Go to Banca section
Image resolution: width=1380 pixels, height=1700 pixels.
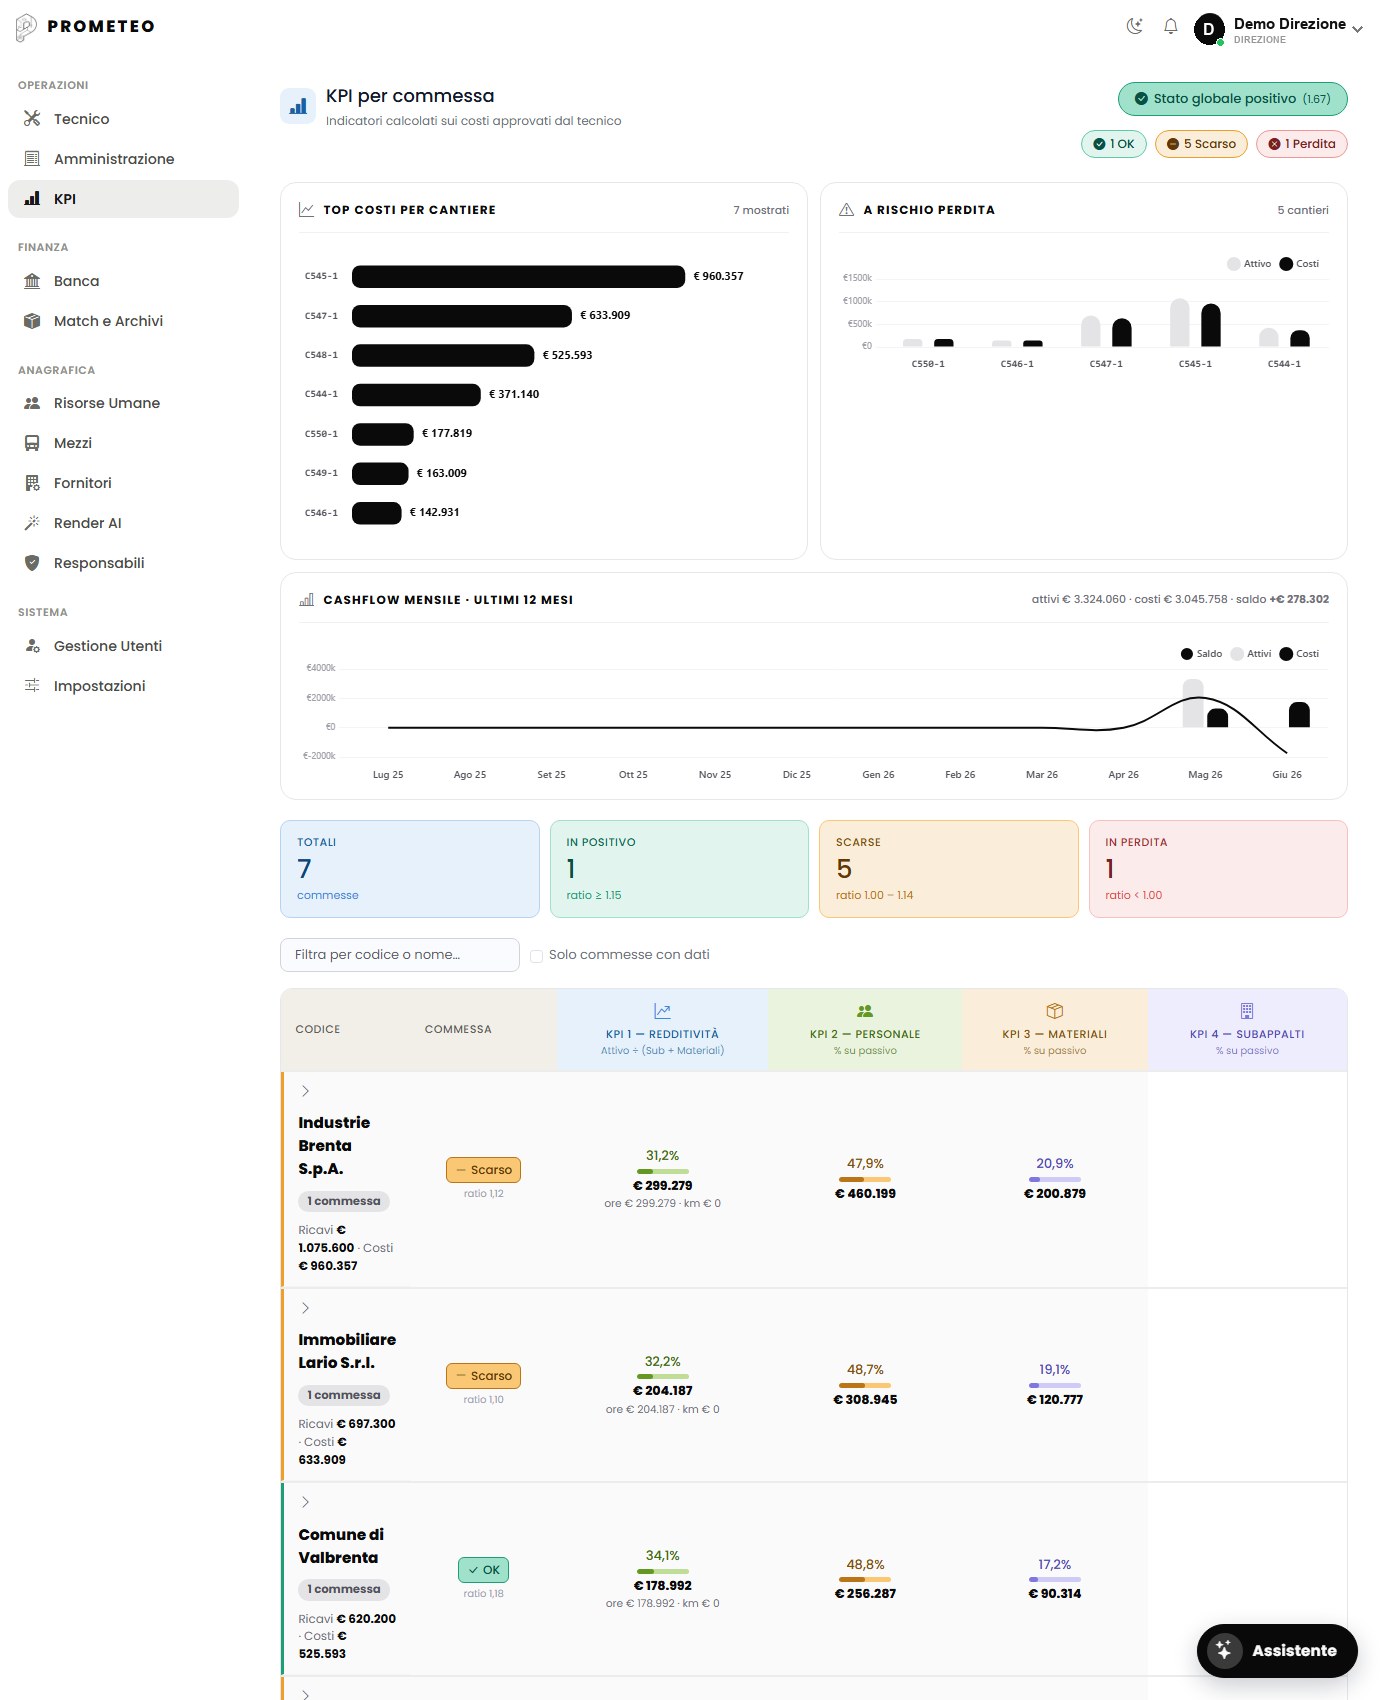pos(123,281)
